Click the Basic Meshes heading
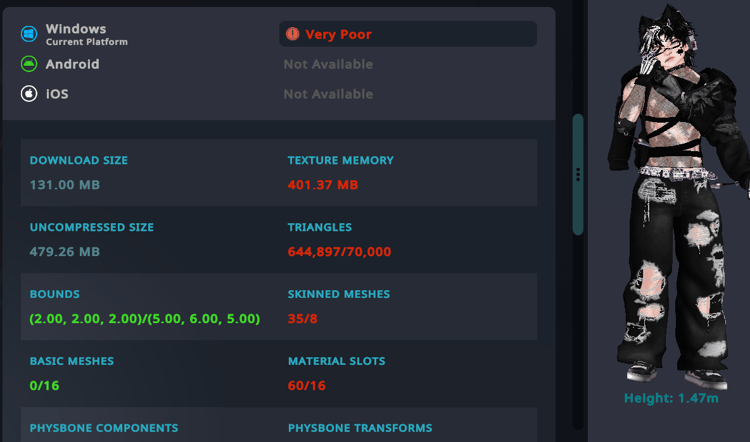The width and height of the screenshot is (750, 442). pos(72,361)
